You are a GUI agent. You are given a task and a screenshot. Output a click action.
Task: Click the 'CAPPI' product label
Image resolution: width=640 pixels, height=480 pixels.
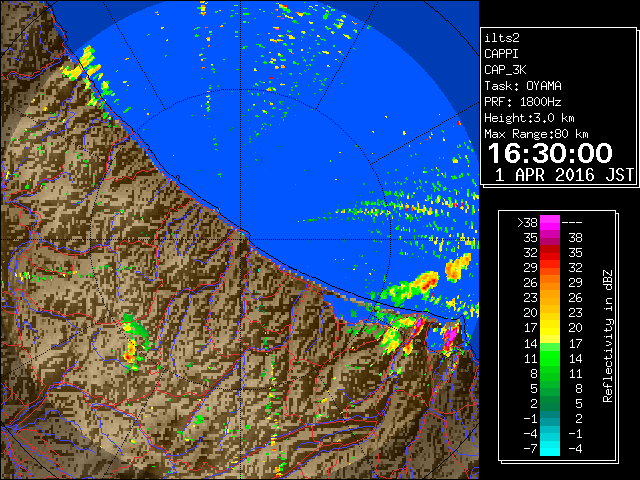(501, 54)
